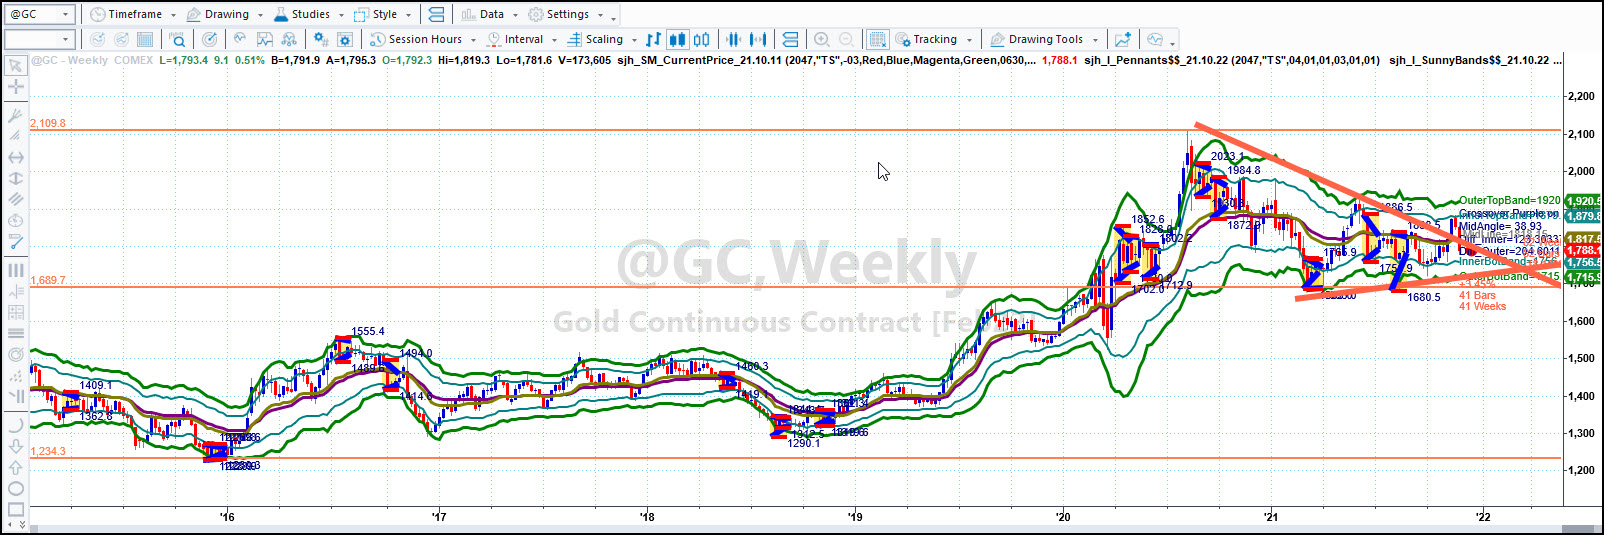Click the framed gear format icon
This screenshot has width=1604, height=535.
tap(345, 39)
